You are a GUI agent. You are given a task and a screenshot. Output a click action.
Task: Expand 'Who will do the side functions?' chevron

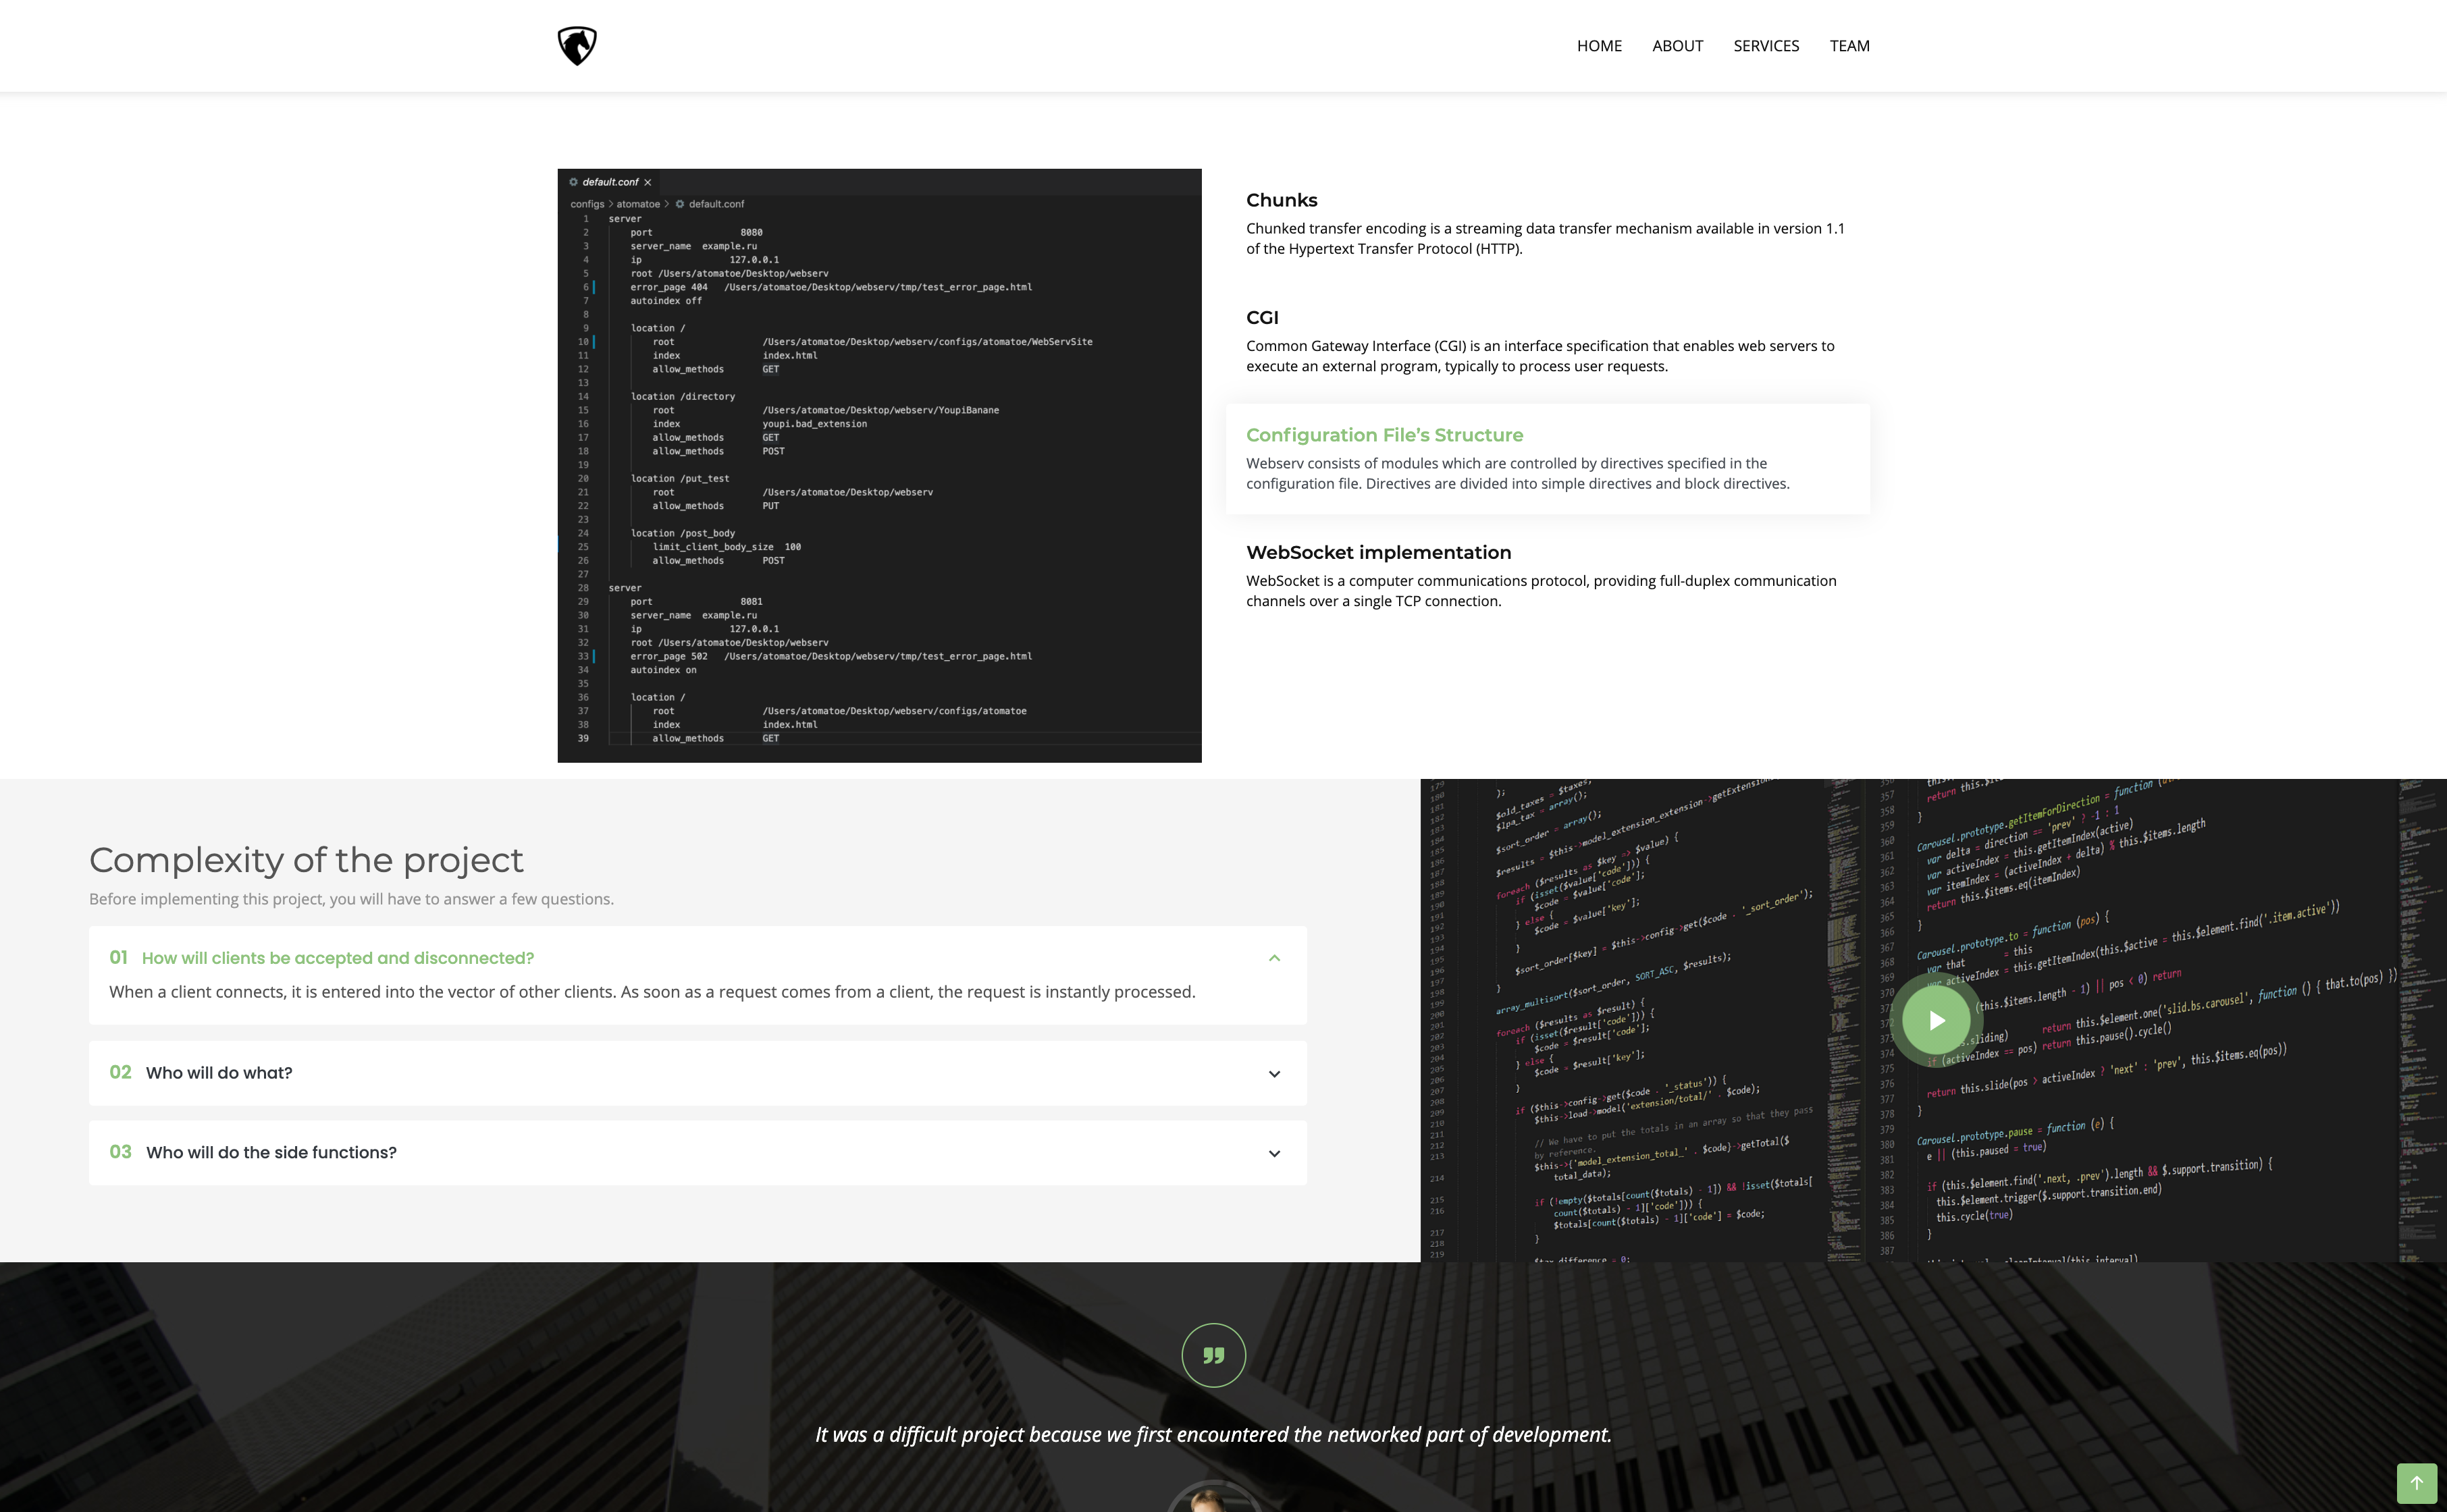click(x=1274, y=1153)
